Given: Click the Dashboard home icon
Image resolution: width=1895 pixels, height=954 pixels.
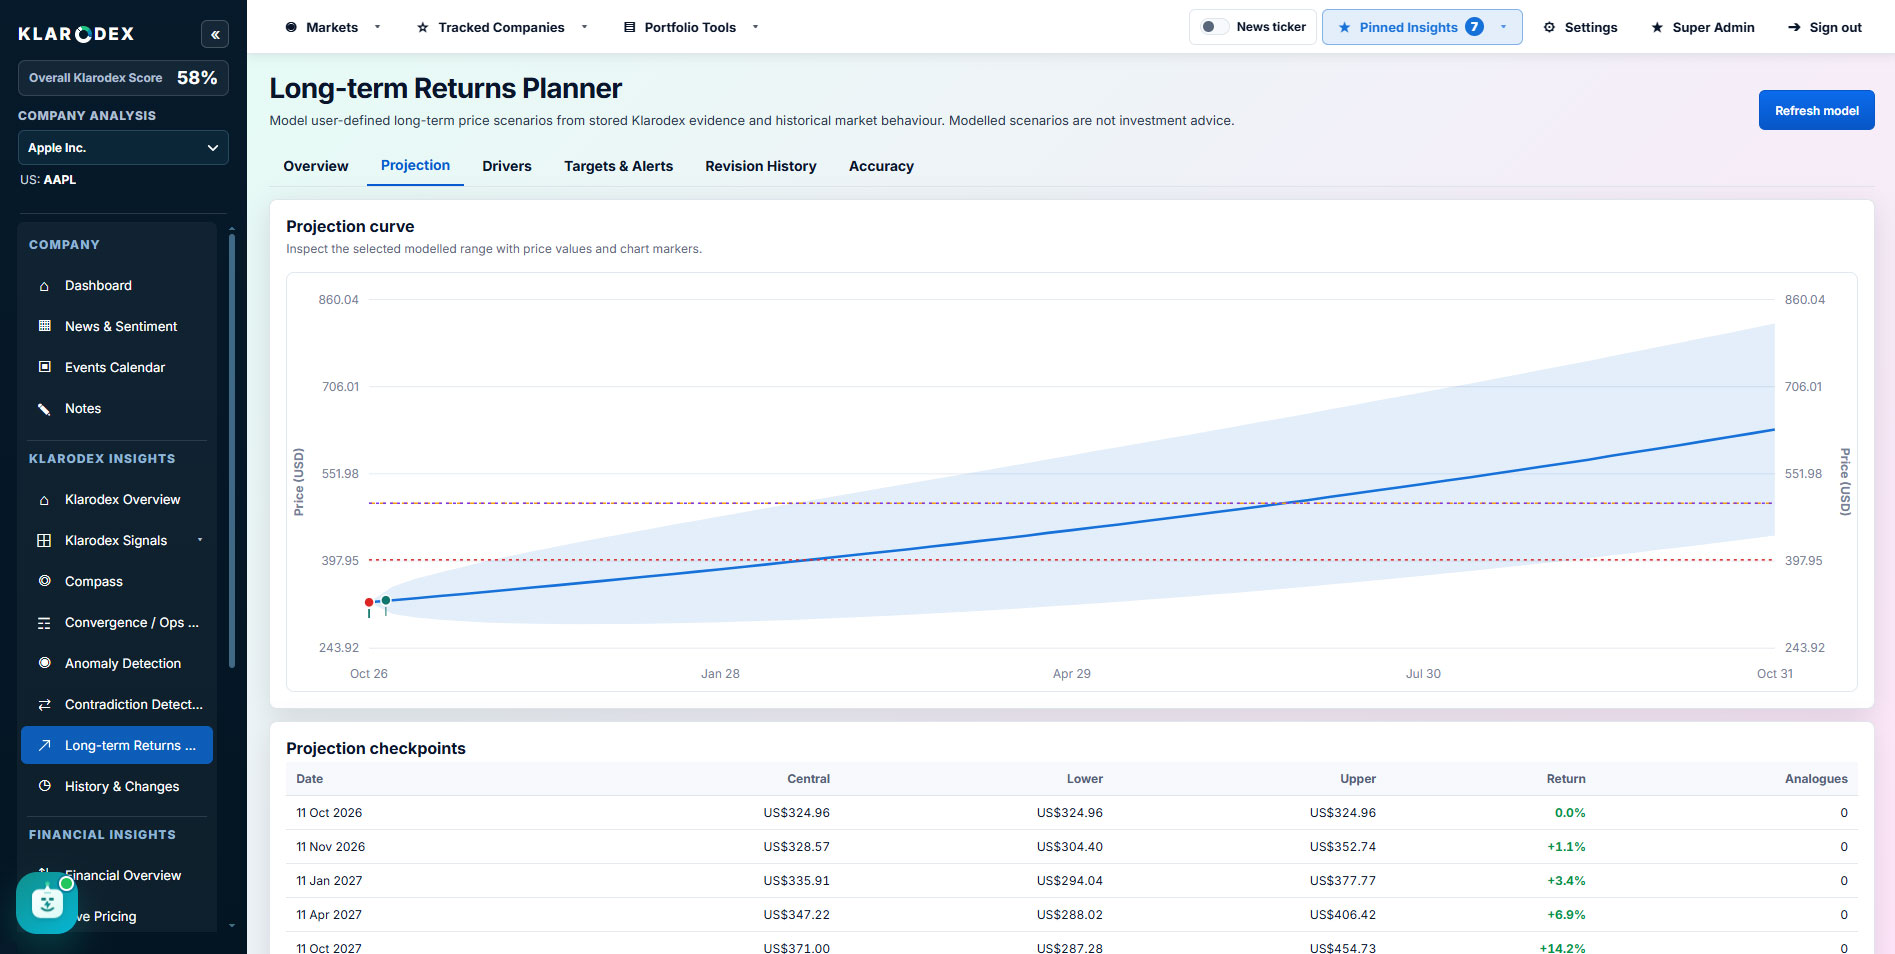Looking at the screenshot, I should pos(44,286).
